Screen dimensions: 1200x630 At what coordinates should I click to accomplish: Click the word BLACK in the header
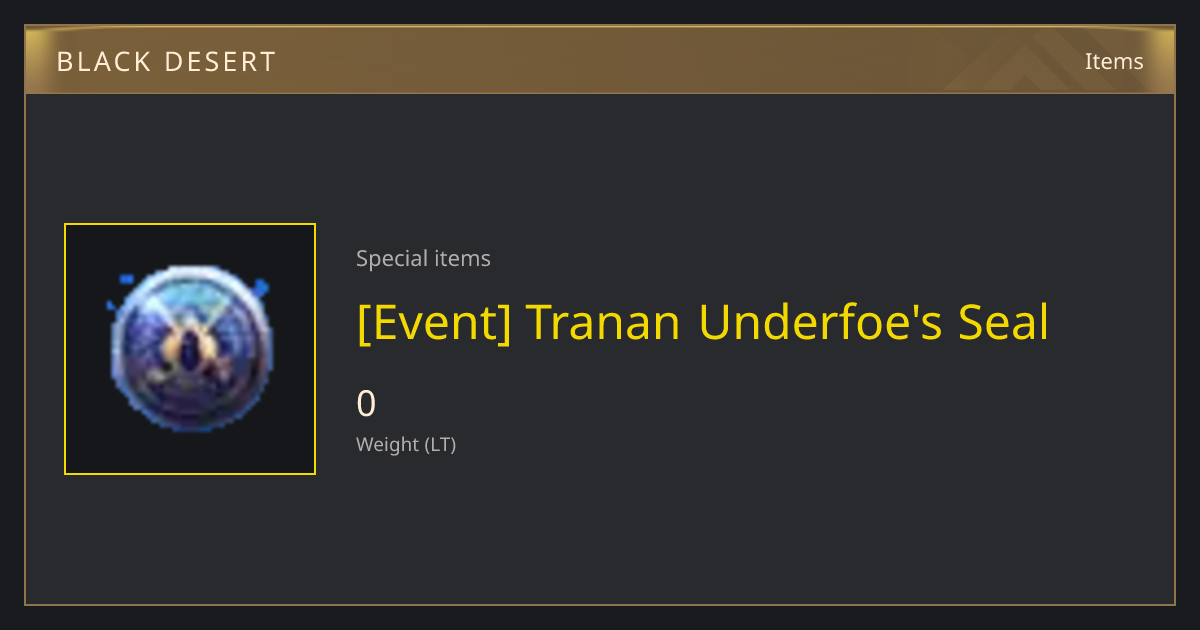(102, 62)
